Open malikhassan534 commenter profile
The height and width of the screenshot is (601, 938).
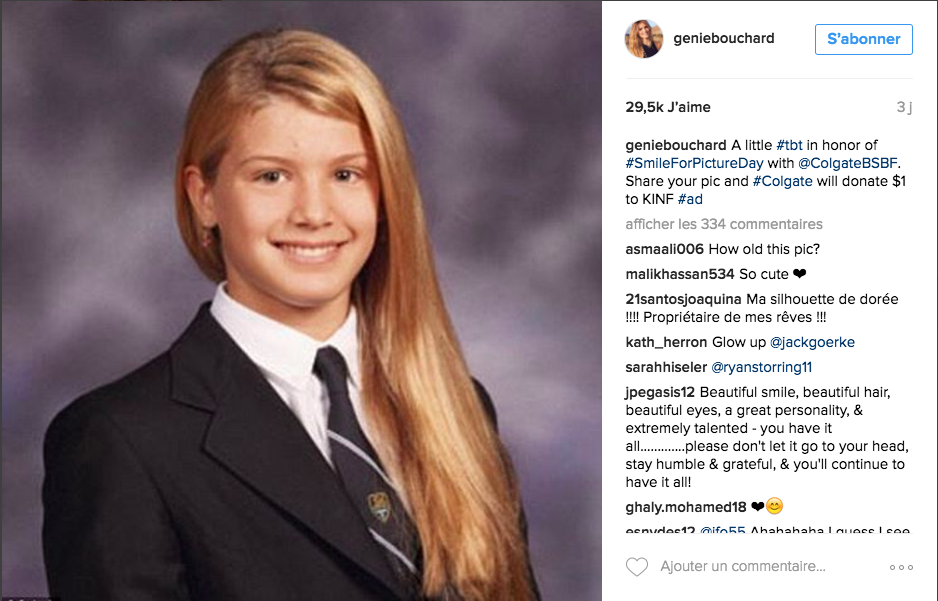(x=680, y=274)
